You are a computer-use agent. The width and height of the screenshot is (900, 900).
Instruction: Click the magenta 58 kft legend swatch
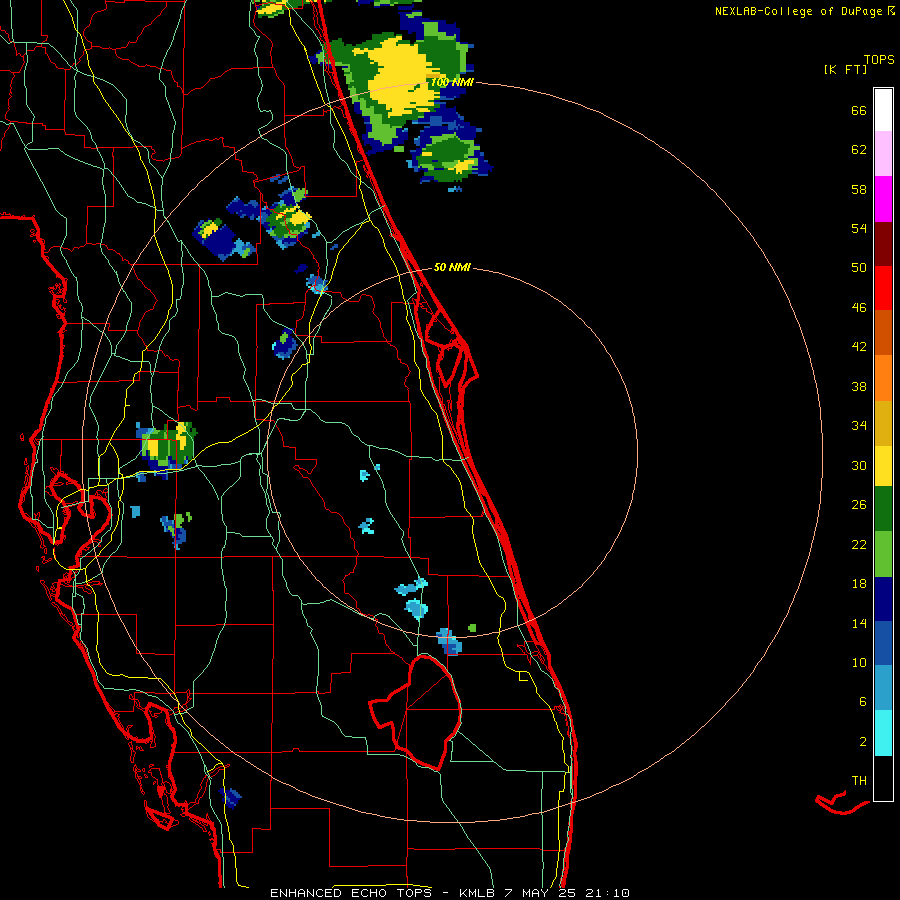883,199
